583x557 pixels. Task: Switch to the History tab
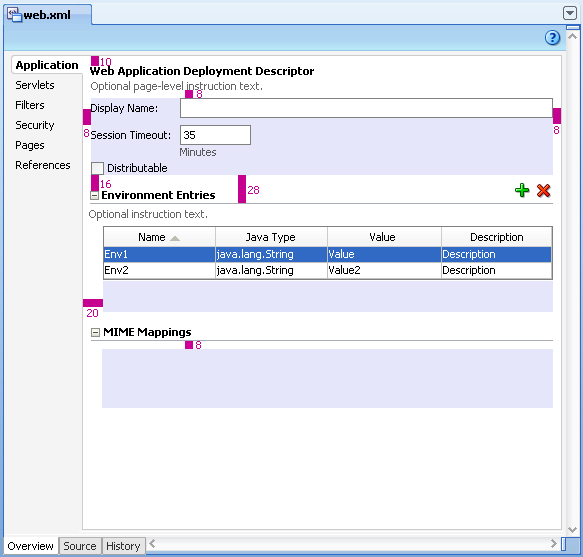pos(123,546)
